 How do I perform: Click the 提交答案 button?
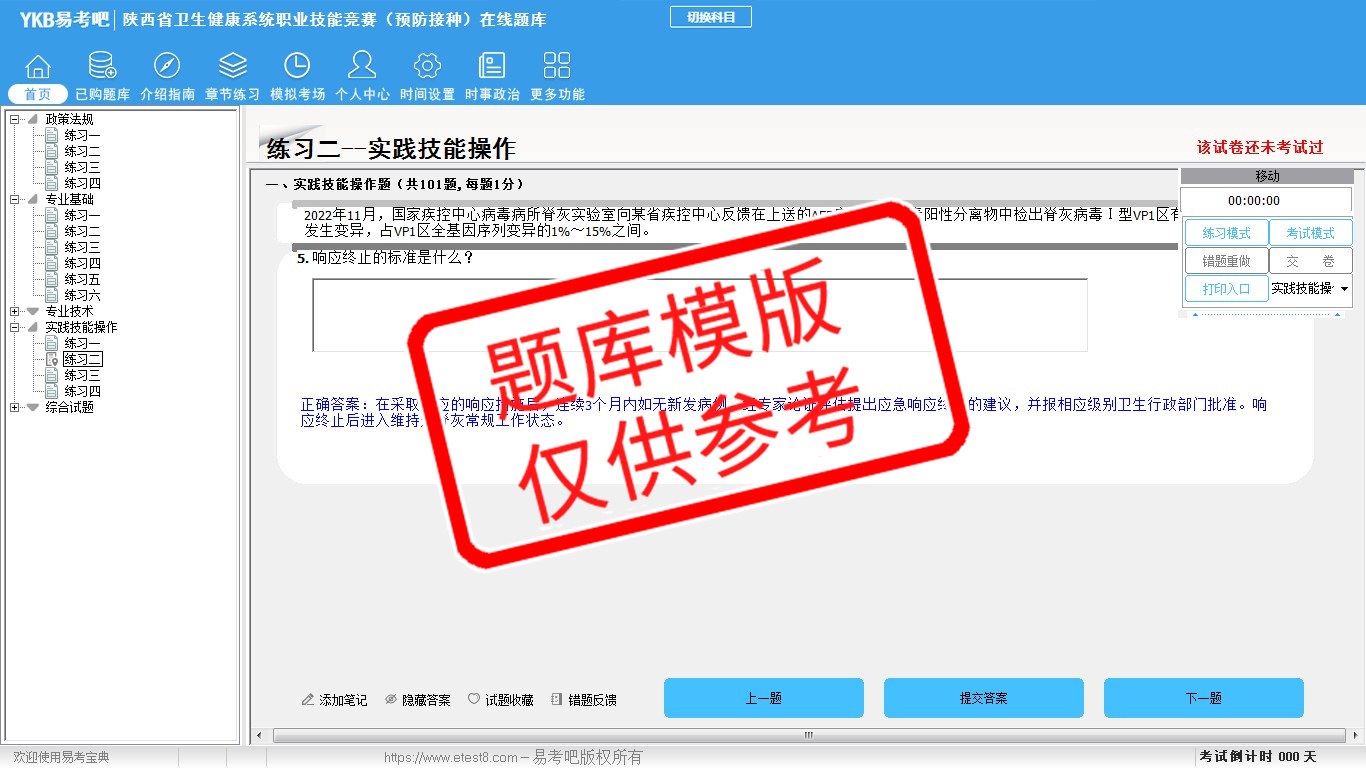coord(984,698)
